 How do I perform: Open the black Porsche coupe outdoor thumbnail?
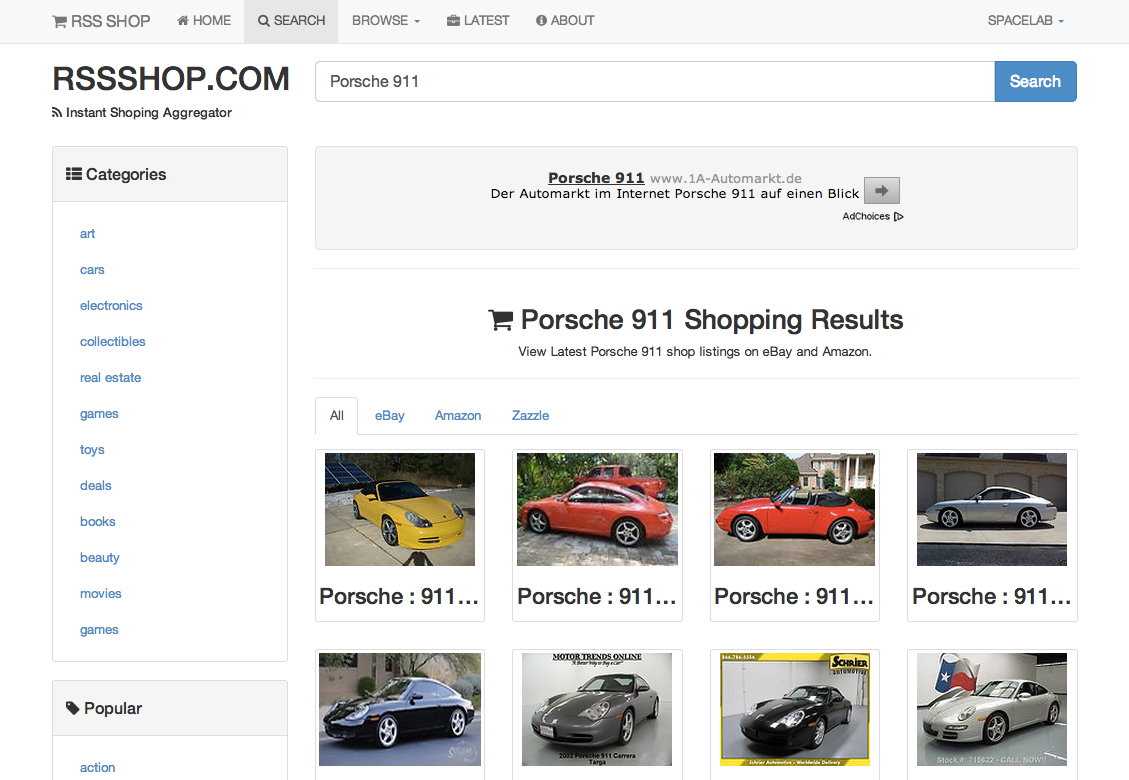pos(400,709)
